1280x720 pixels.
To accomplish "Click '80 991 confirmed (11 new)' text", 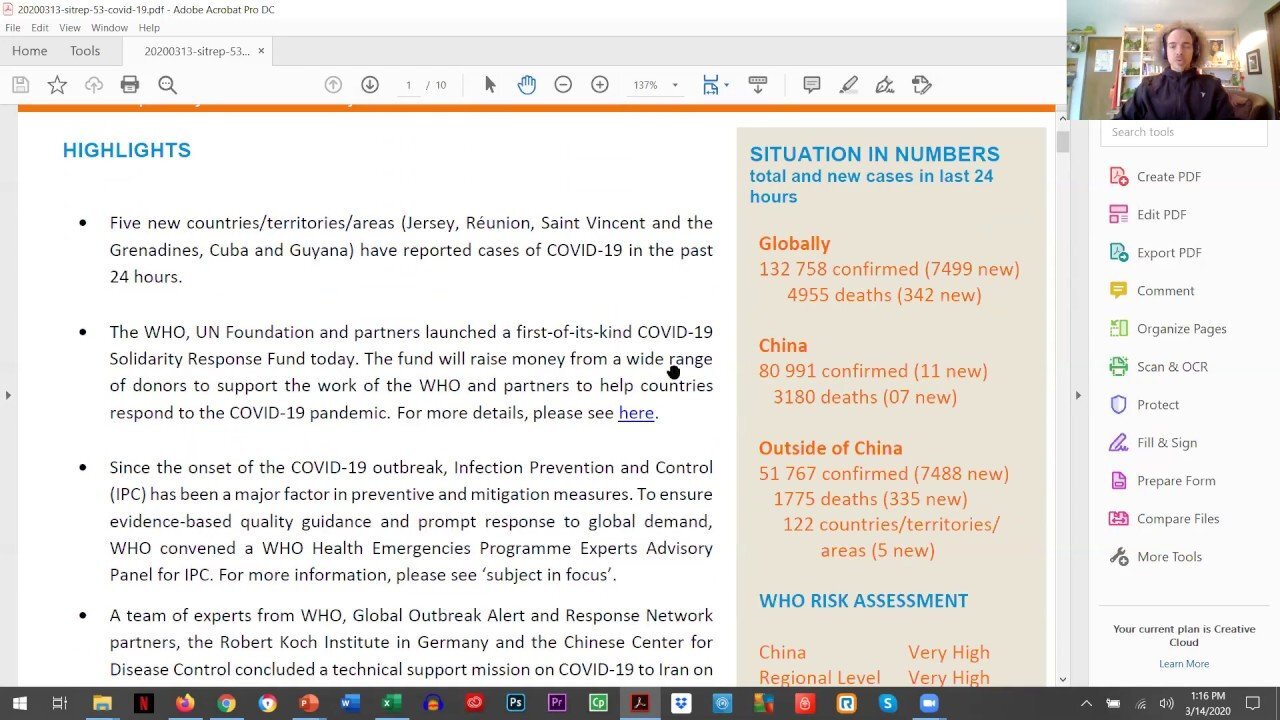I will point(873,371).
